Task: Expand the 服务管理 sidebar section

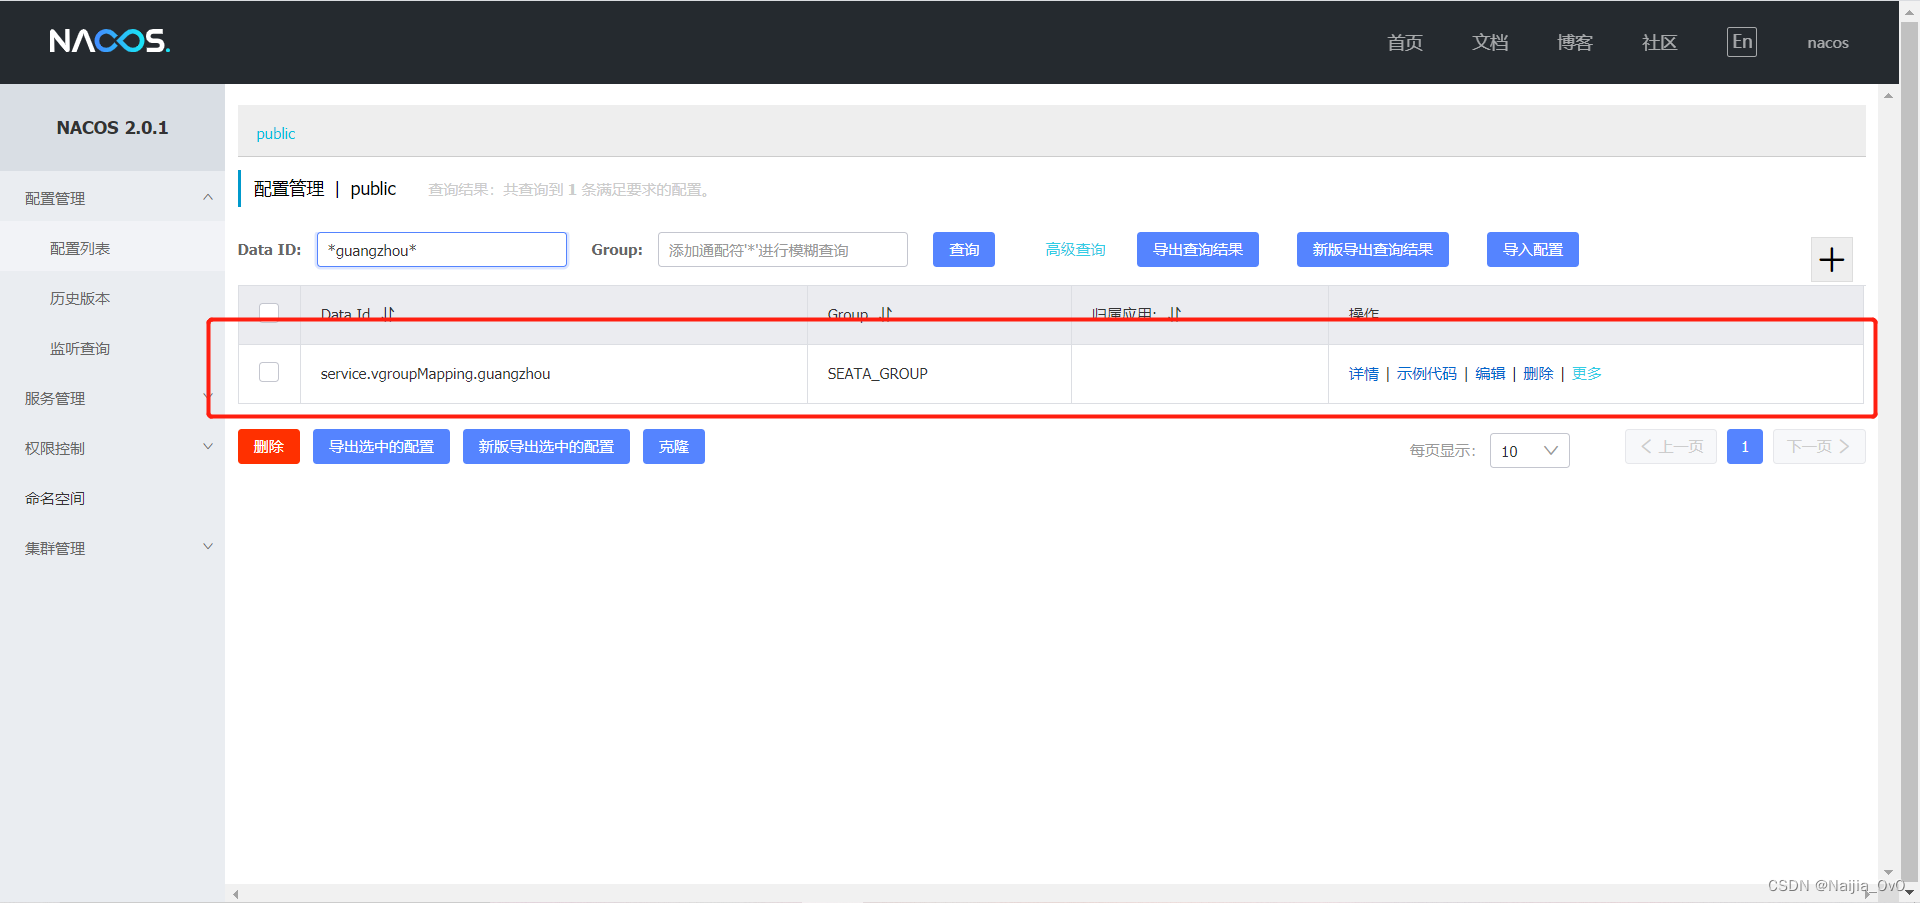Action: point(208,397)
